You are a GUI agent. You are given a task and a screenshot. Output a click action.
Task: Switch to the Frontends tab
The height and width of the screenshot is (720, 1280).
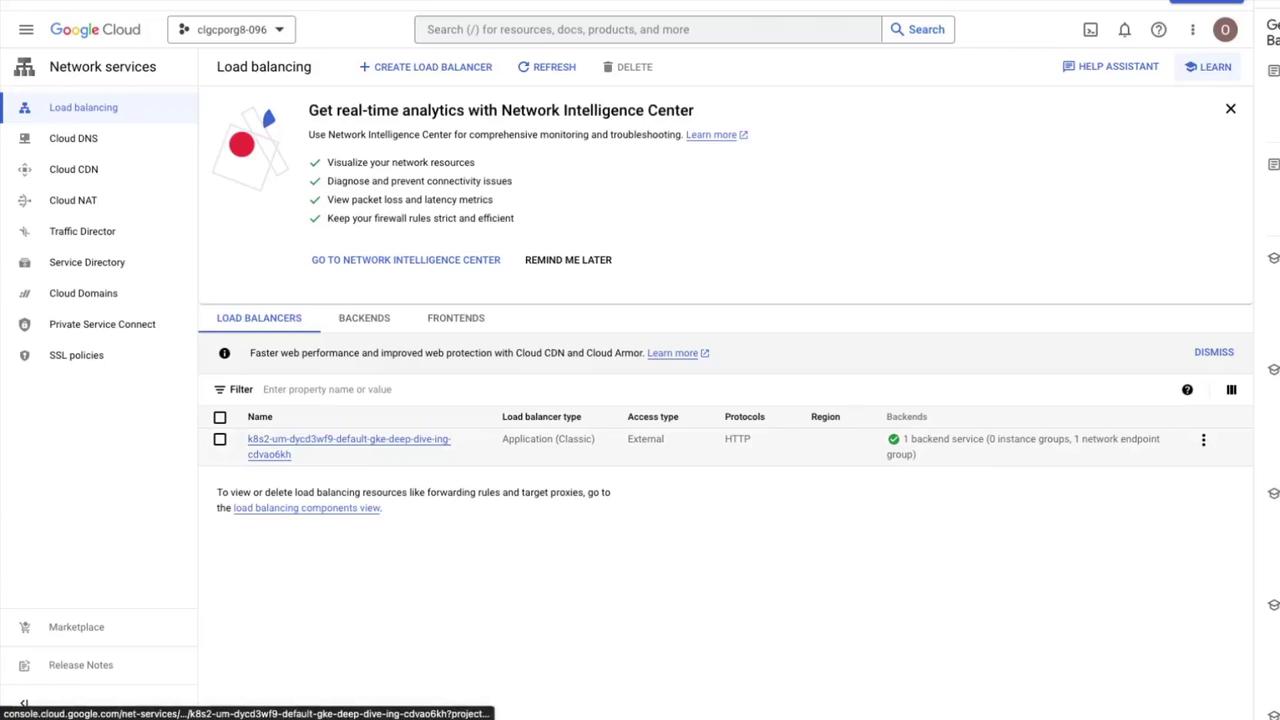(456, 318)
